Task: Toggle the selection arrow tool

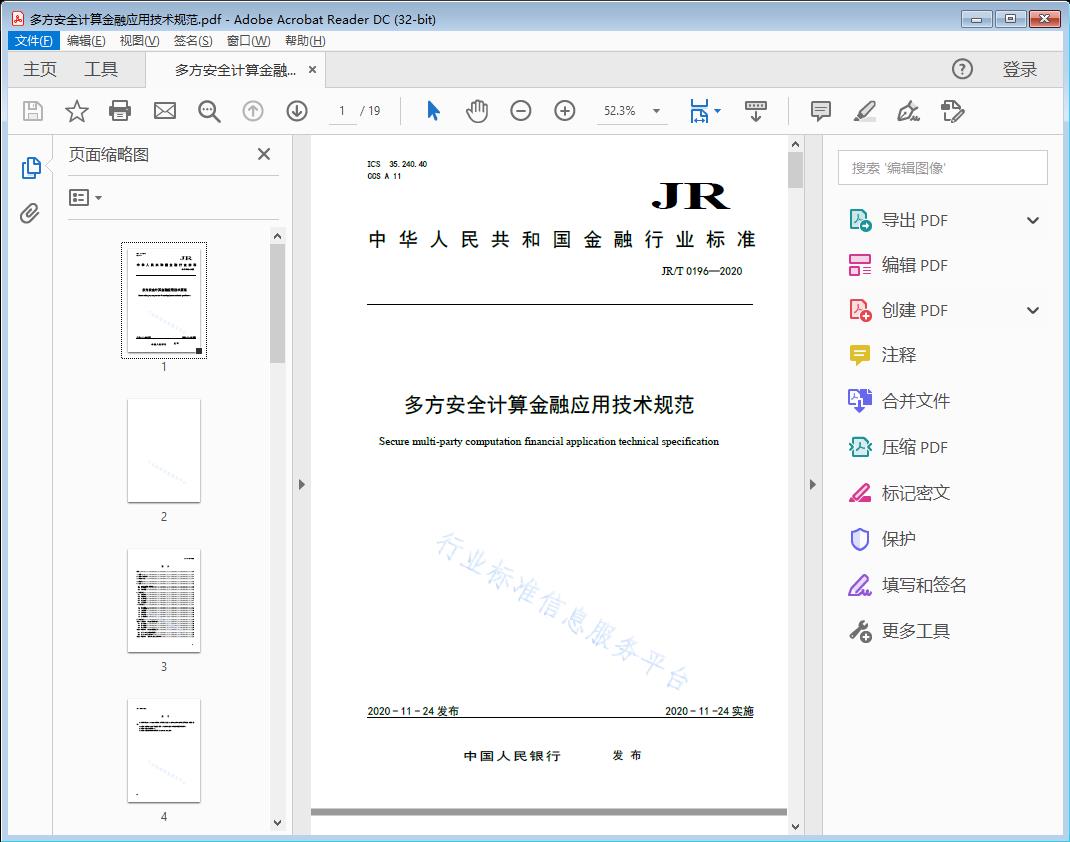Action: [433, 111]
